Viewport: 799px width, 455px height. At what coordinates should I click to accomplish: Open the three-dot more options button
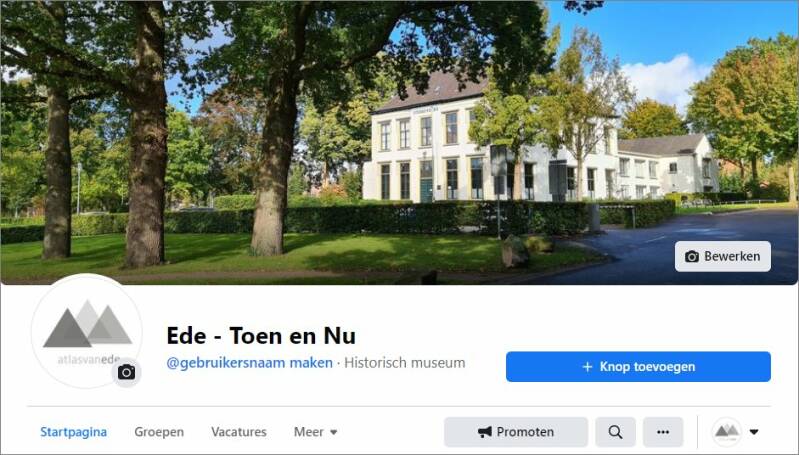click(663, 432)
